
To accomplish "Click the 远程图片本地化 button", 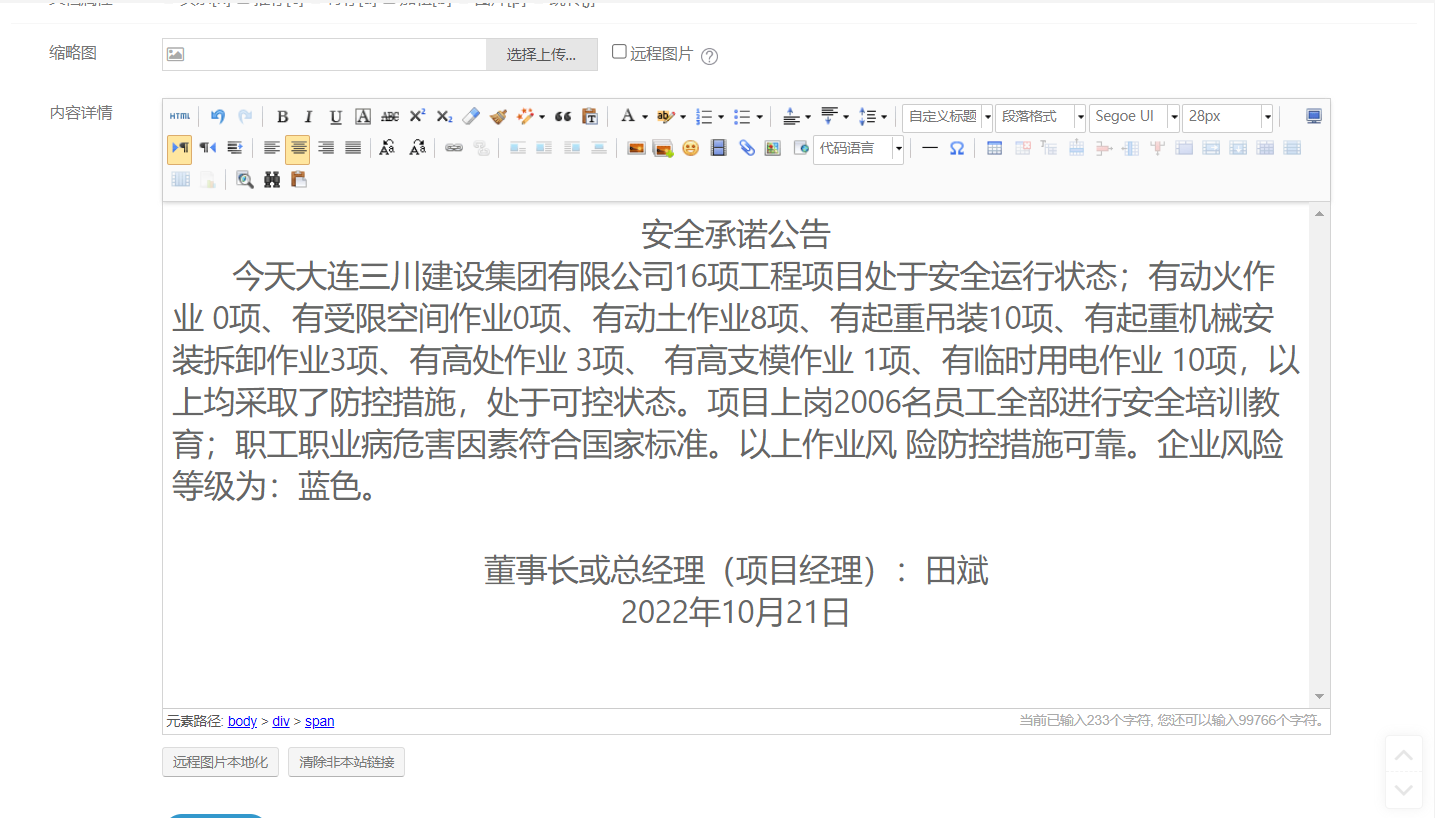I will click(220, 762).
